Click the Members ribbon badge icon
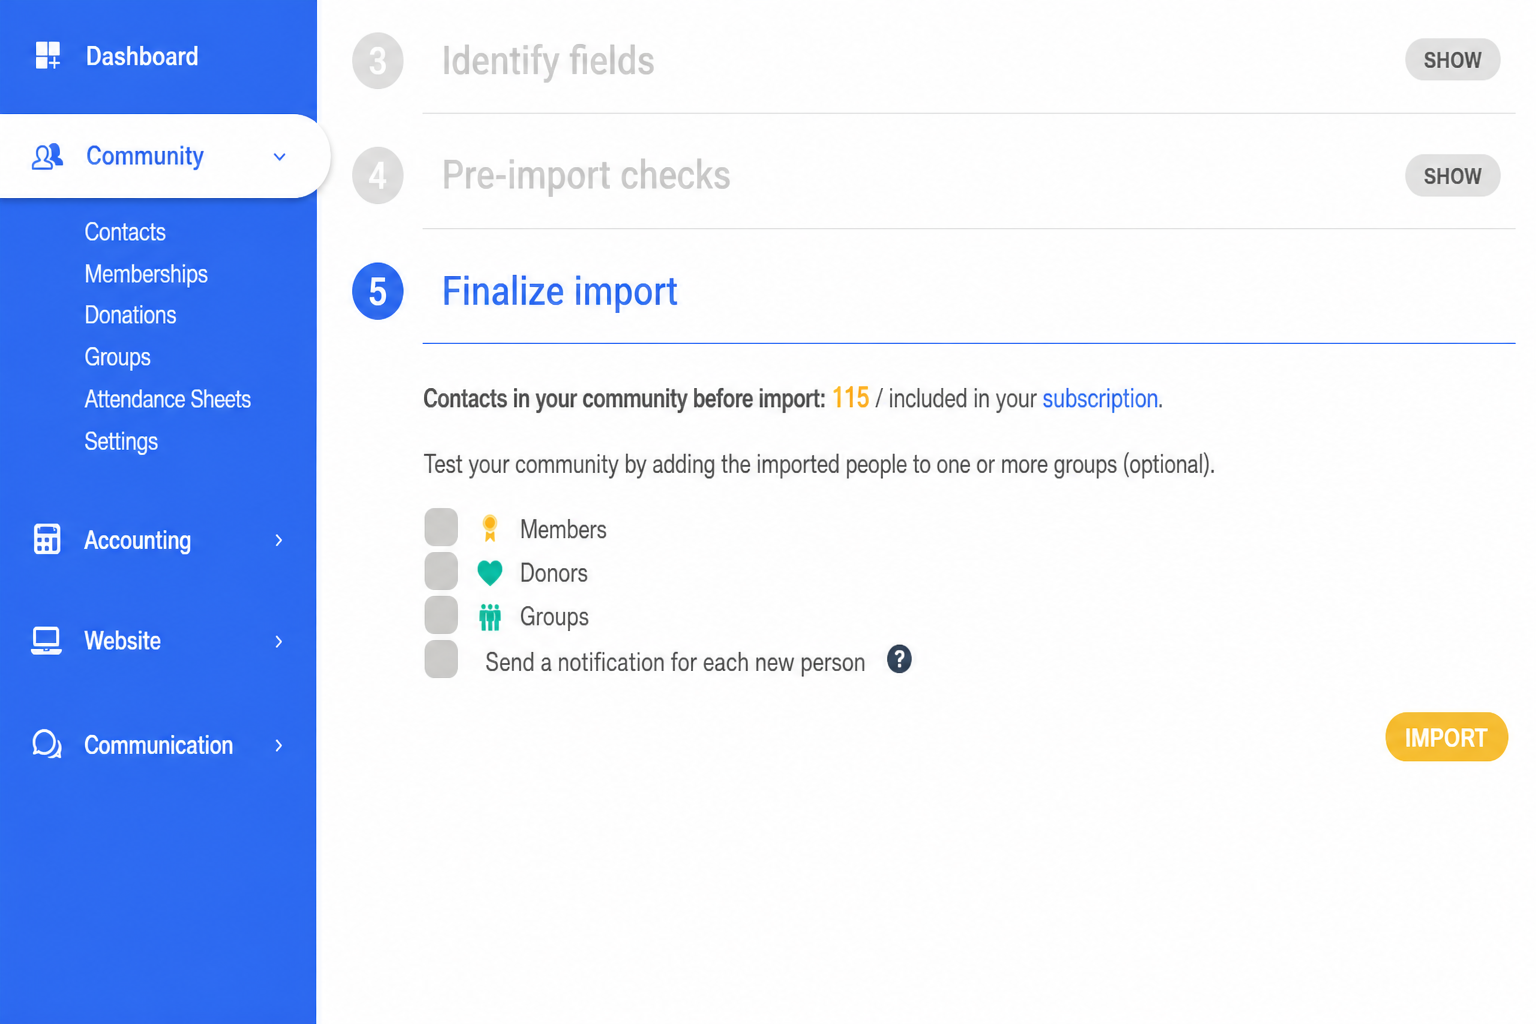 pyautogui.click(x=490, y=528)
